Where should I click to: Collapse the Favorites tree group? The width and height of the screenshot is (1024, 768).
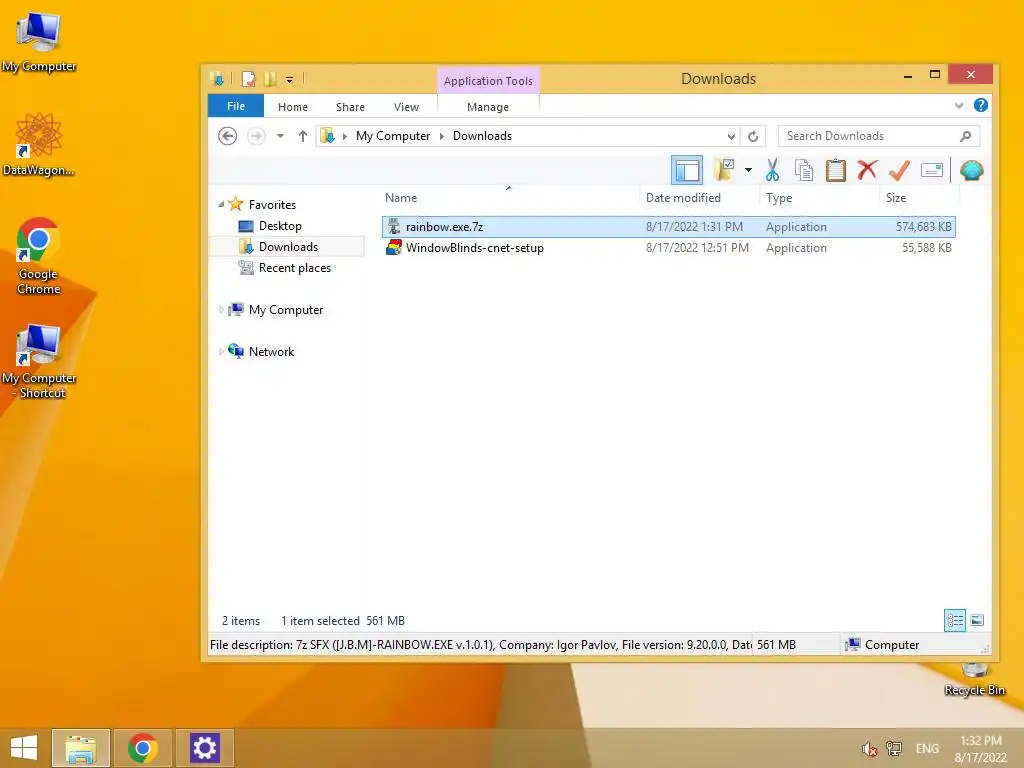tap(221, 204)
